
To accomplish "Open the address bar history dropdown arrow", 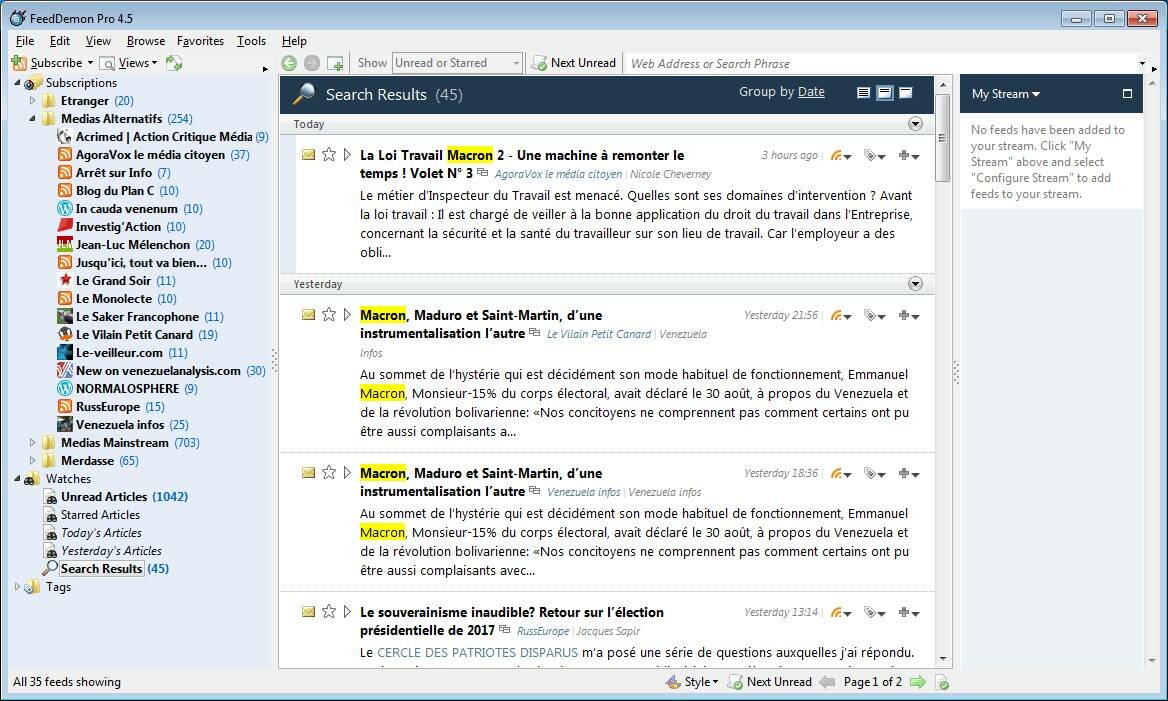I will point(1143,63).
